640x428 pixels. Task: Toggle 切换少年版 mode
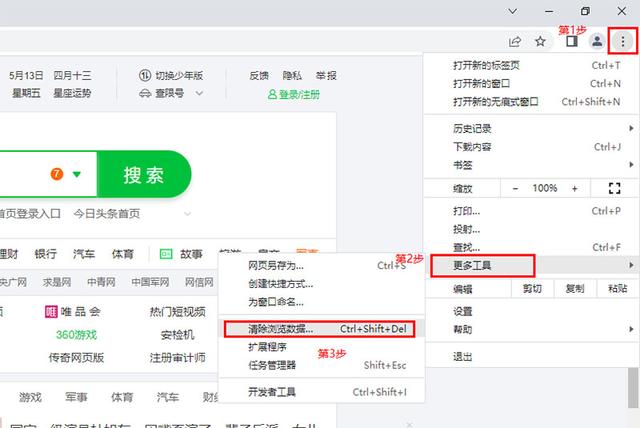[172, 75]
